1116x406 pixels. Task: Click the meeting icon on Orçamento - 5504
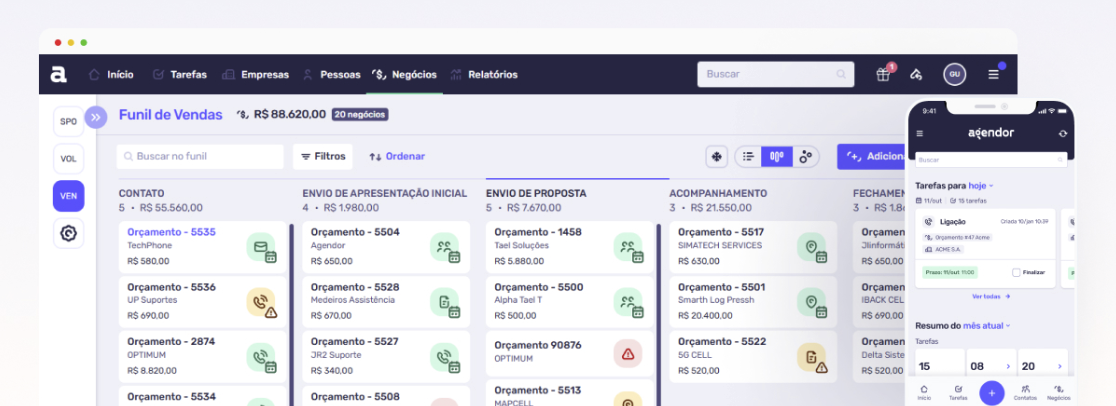click(x=446, y=248)
